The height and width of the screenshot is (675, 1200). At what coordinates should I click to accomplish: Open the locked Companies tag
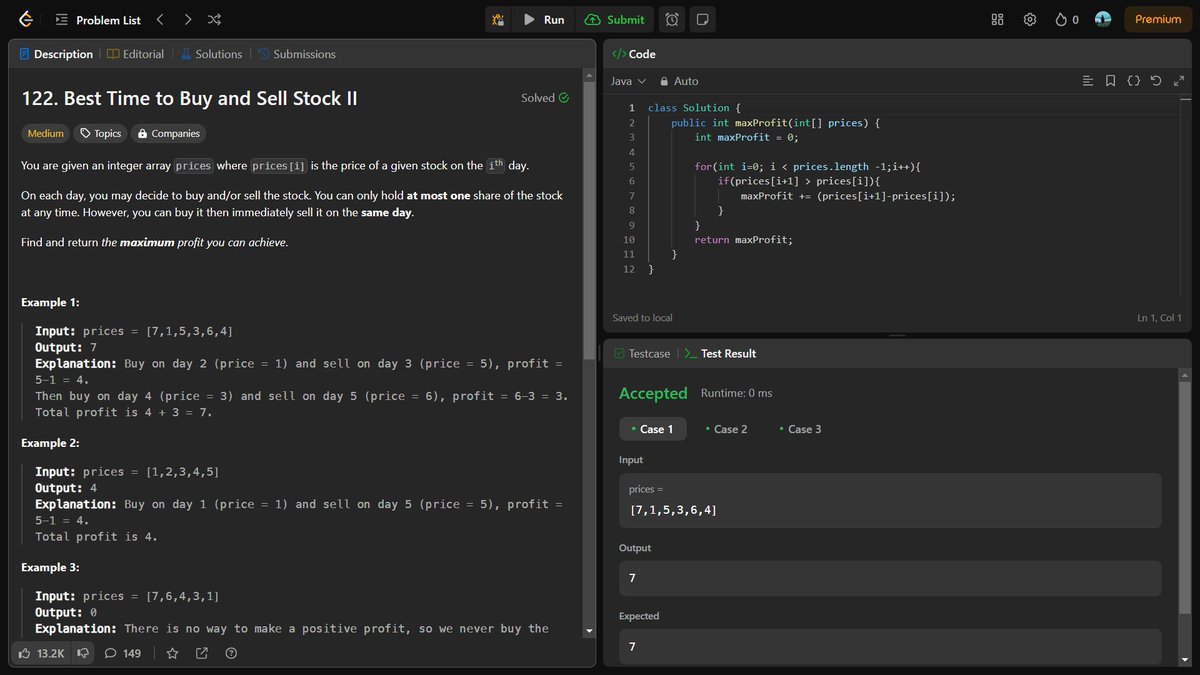(169, 133)
